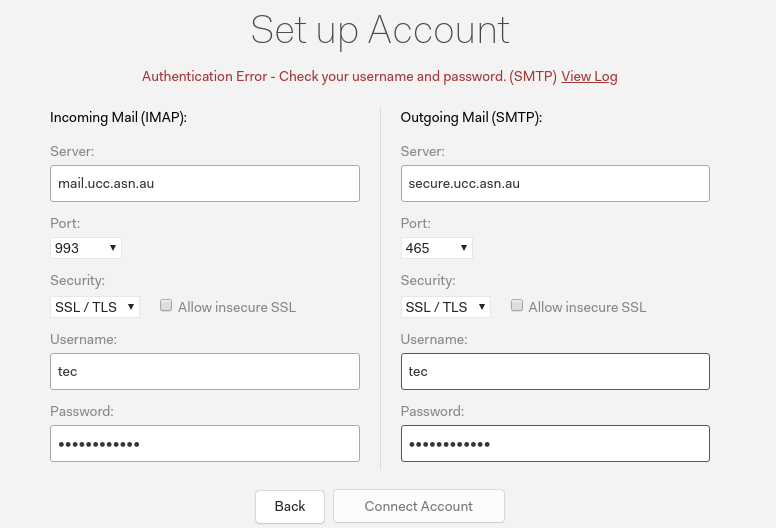The height and width of the screenshot is (528, 776).
Task: Click the IMAP password field
Action: pyautogui.click(x=205, y=443)
